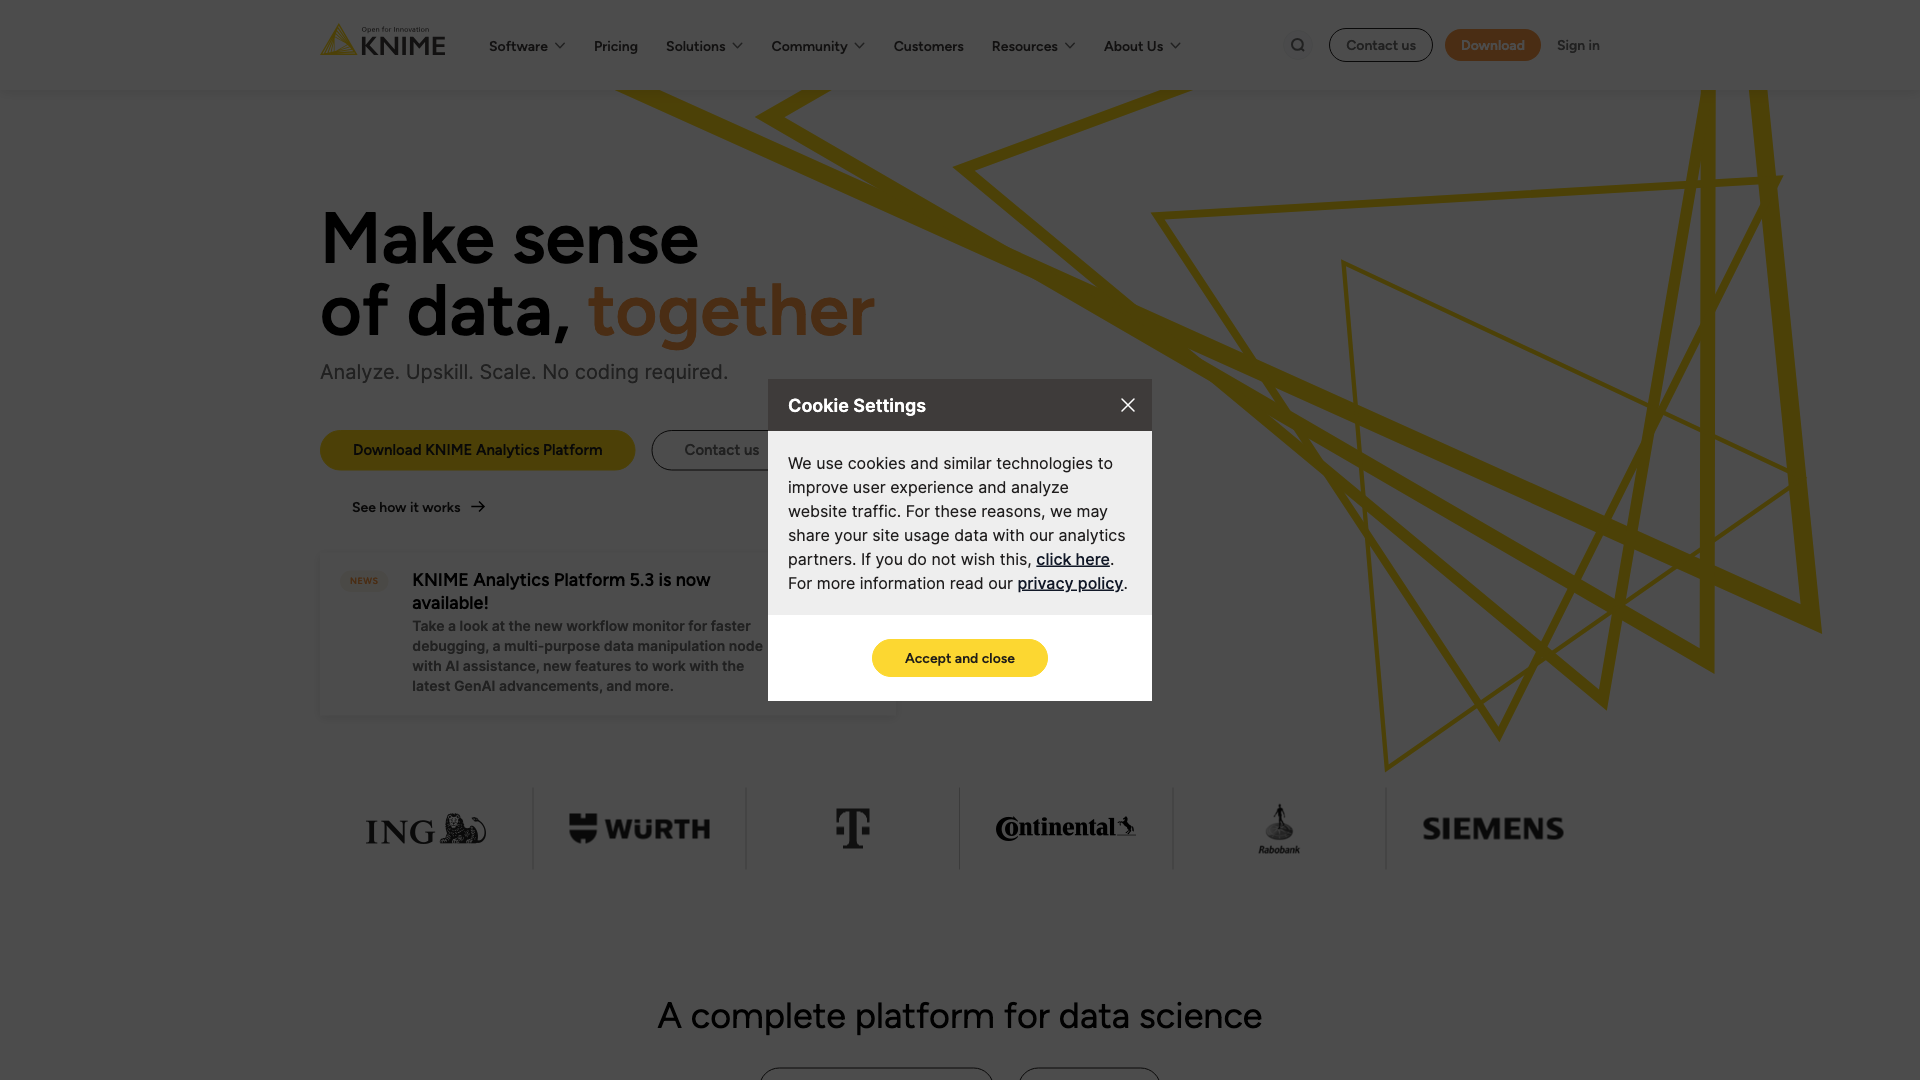
Task: Close the Cookie Settings dialog
Action: [x=1126, y=405]
